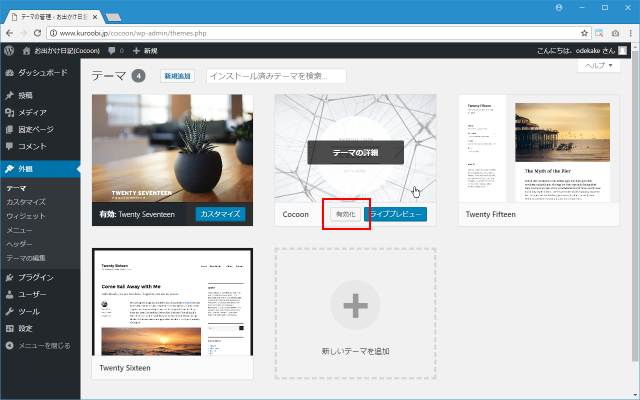Open the テーマの編集 submenu item
640x400 pixels.
pos(26,258)
